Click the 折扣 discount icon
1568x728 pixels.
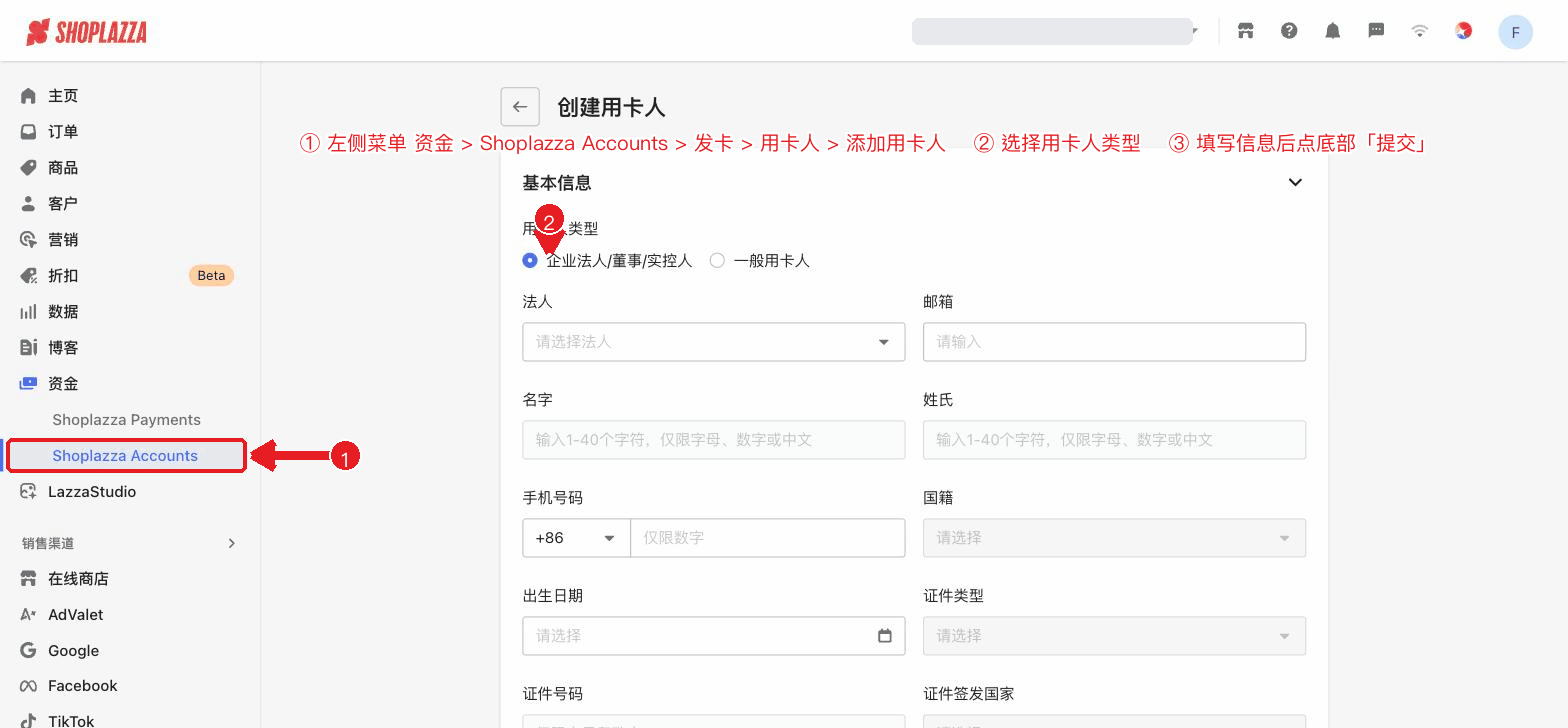28,276
